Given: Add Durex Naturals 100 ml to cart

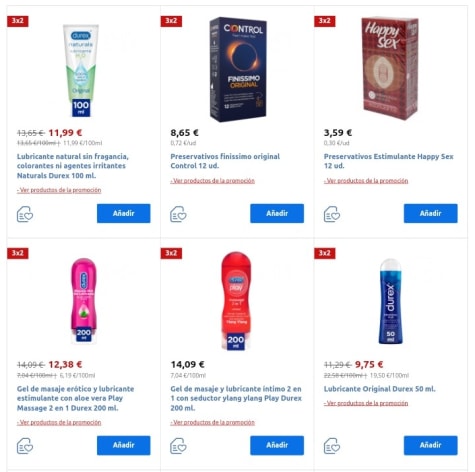Looking at the screenshot, I should tap(124, 213).
